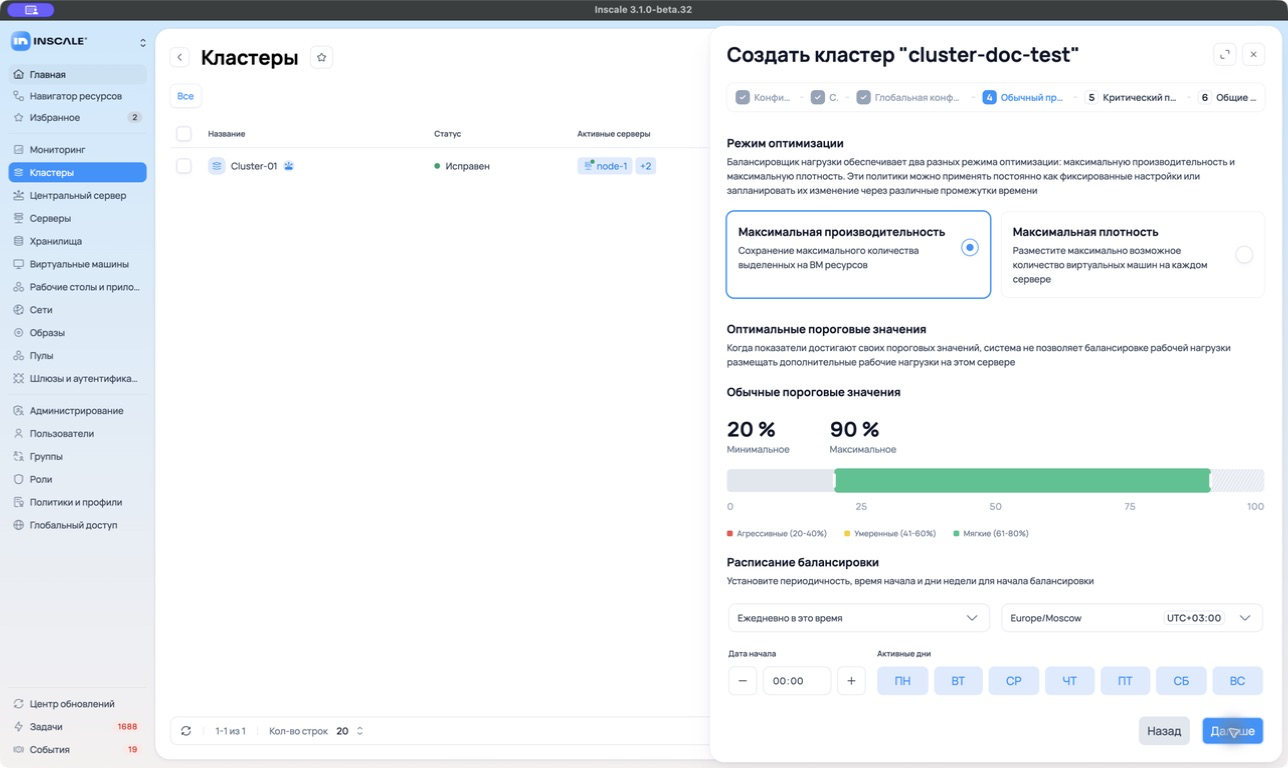Open Центральный сервер section
This screenshot has height=768, width=1288.
77,195
